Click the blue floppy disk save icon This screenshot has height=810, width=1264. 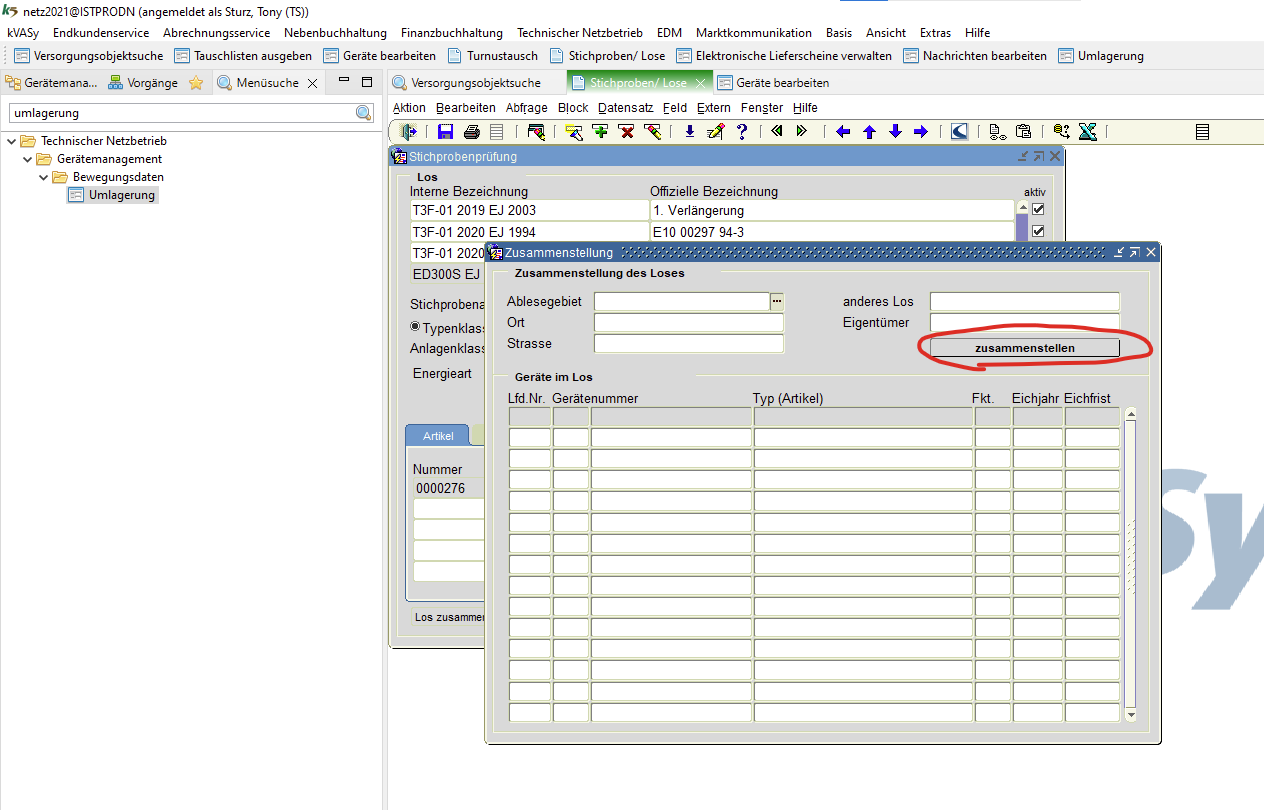pos(445,131)
